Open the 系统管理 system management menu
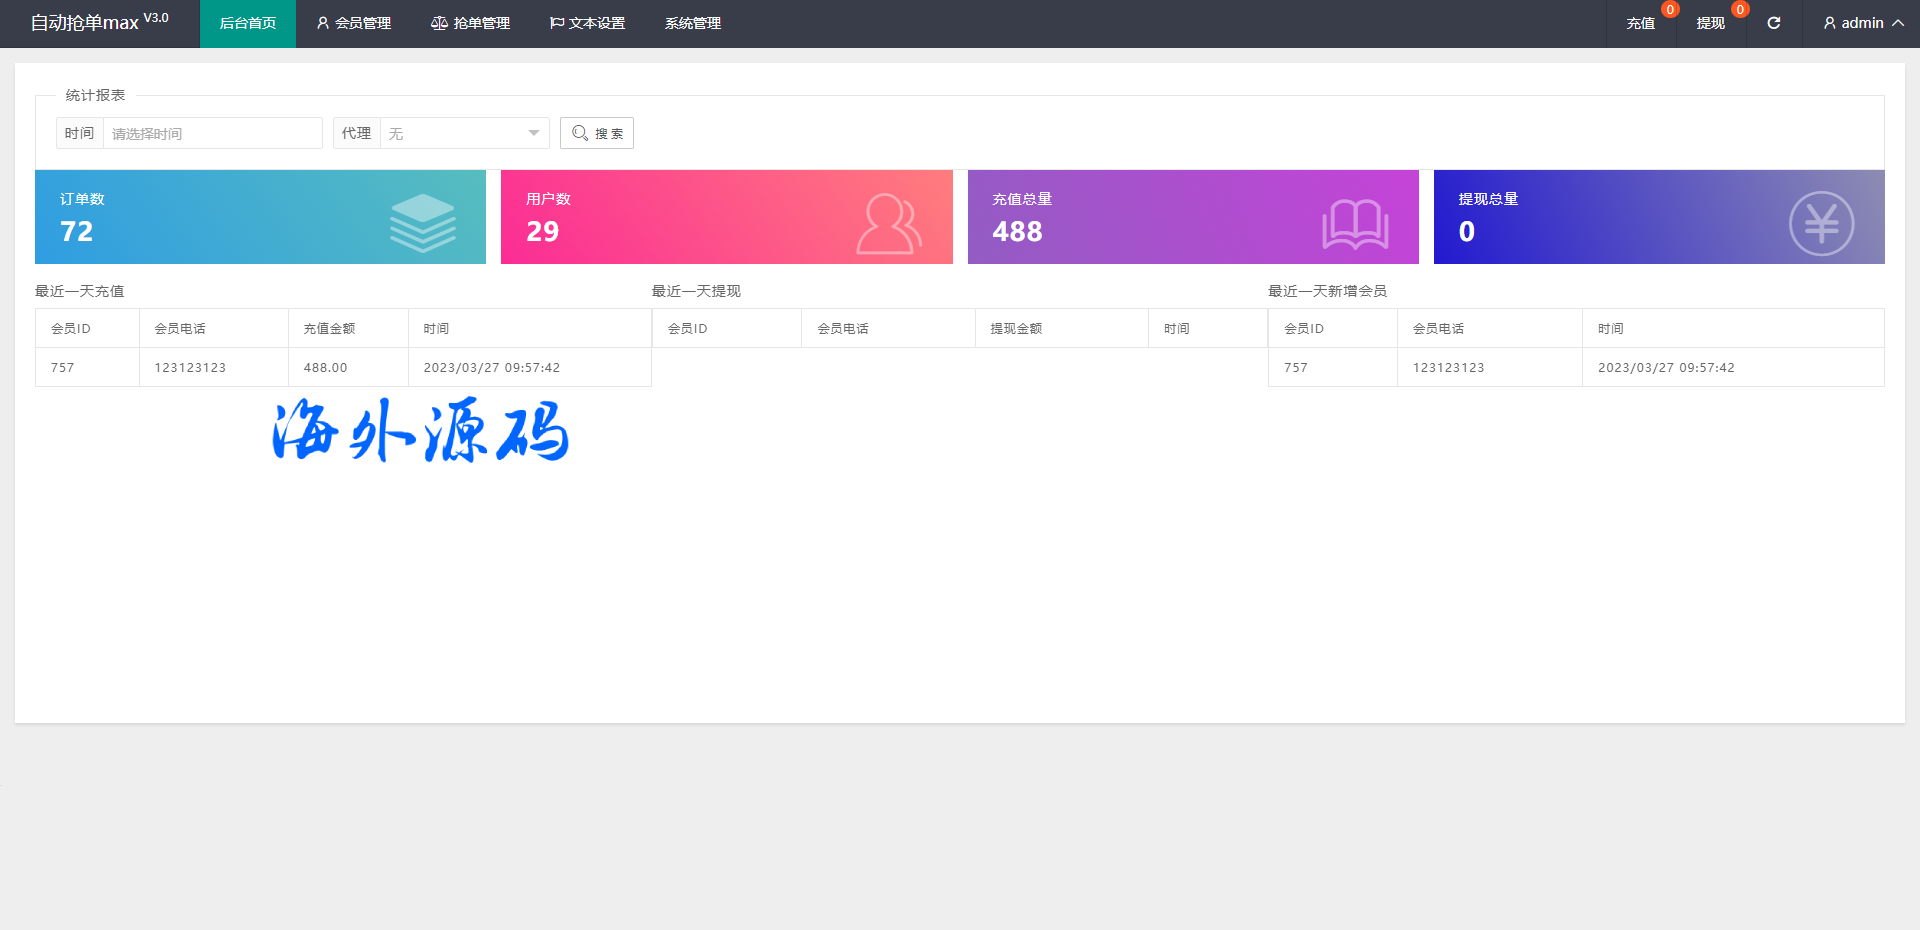 tap(692, 23)
